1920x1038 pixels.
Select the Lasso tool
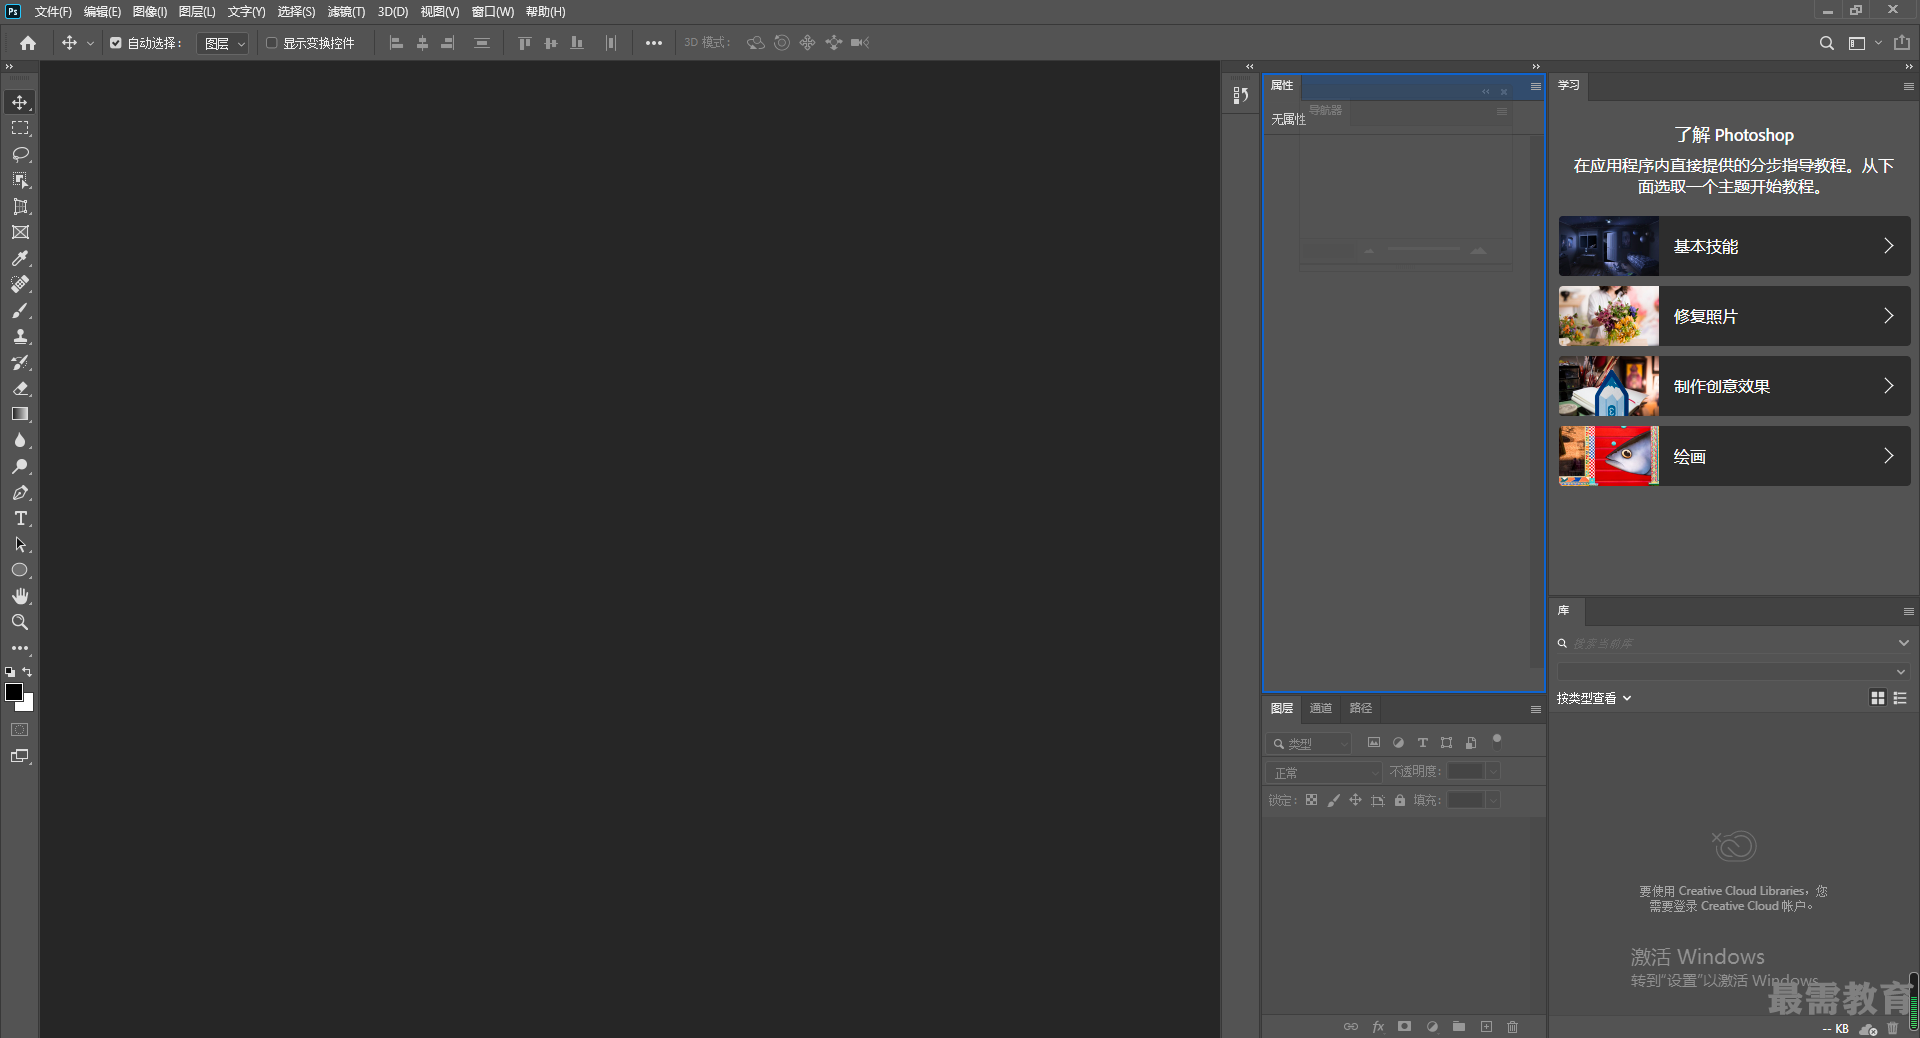tap(20, 154)
